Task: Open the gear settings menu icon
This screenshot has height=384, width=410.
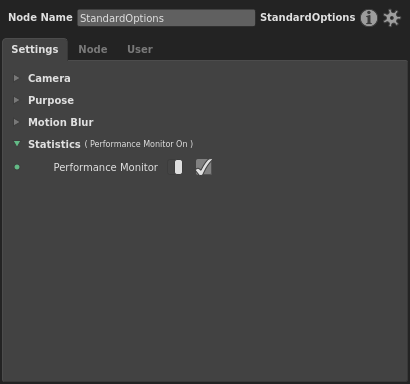Action: pyautogui.click(x=391, y=18)
